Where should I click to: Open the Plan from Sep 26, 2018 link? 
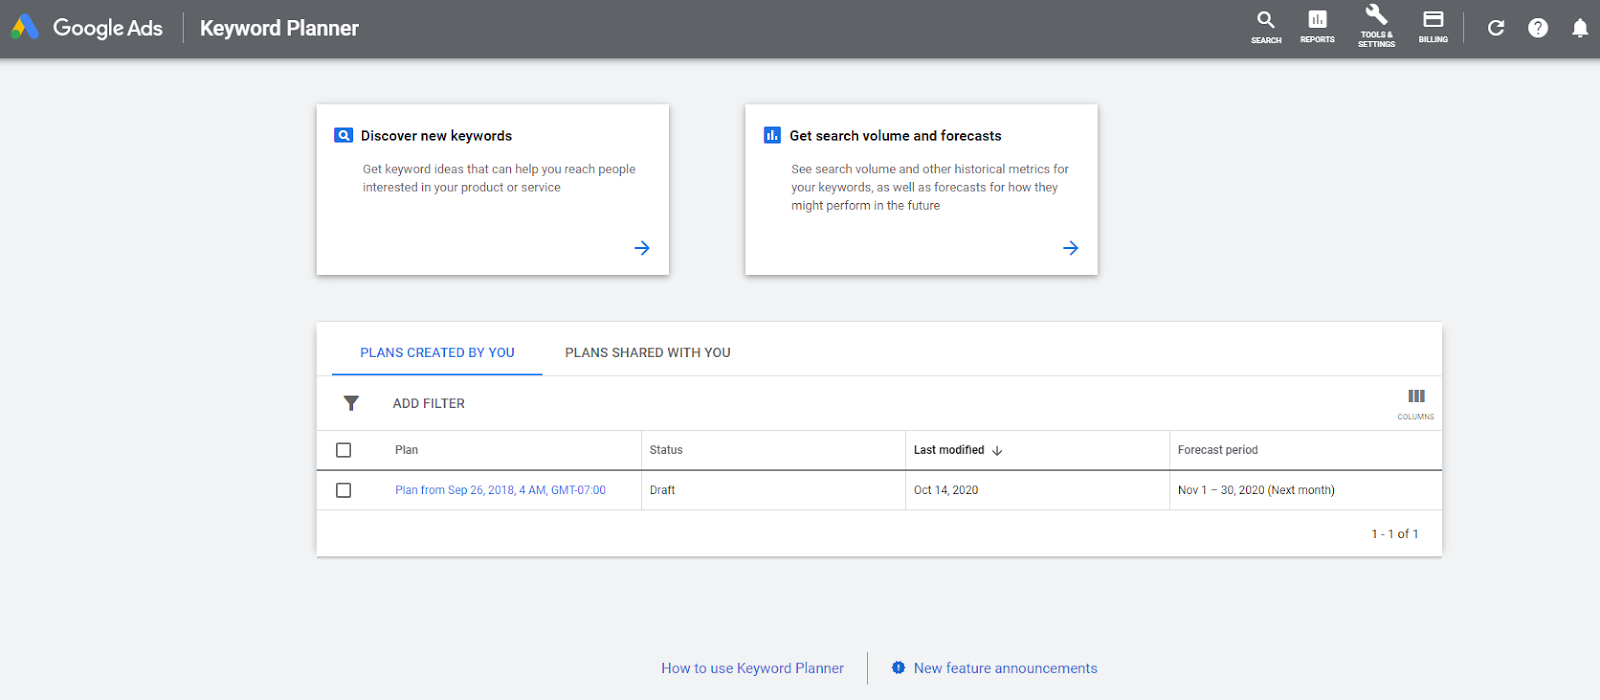coord(500,490)
